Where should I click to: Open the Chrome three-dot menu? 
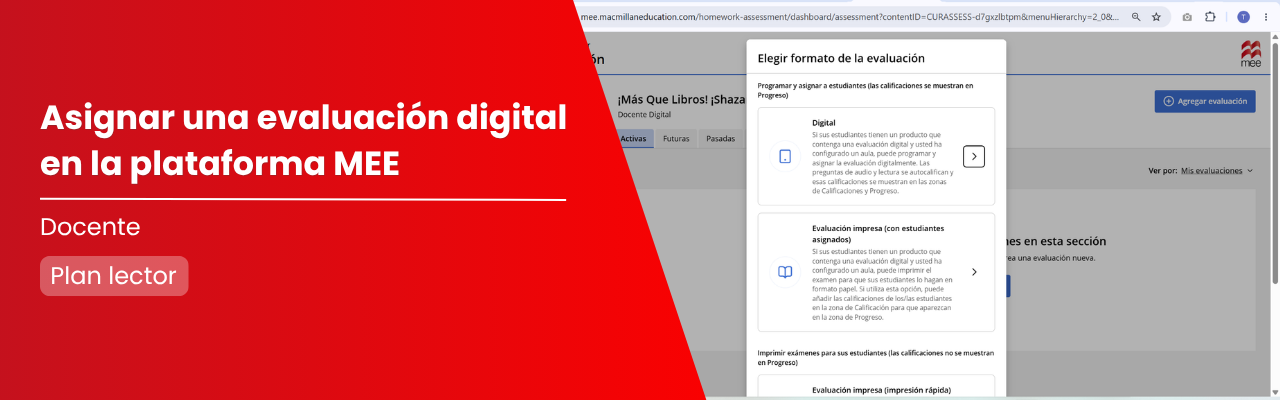[x=1267, y=17]
